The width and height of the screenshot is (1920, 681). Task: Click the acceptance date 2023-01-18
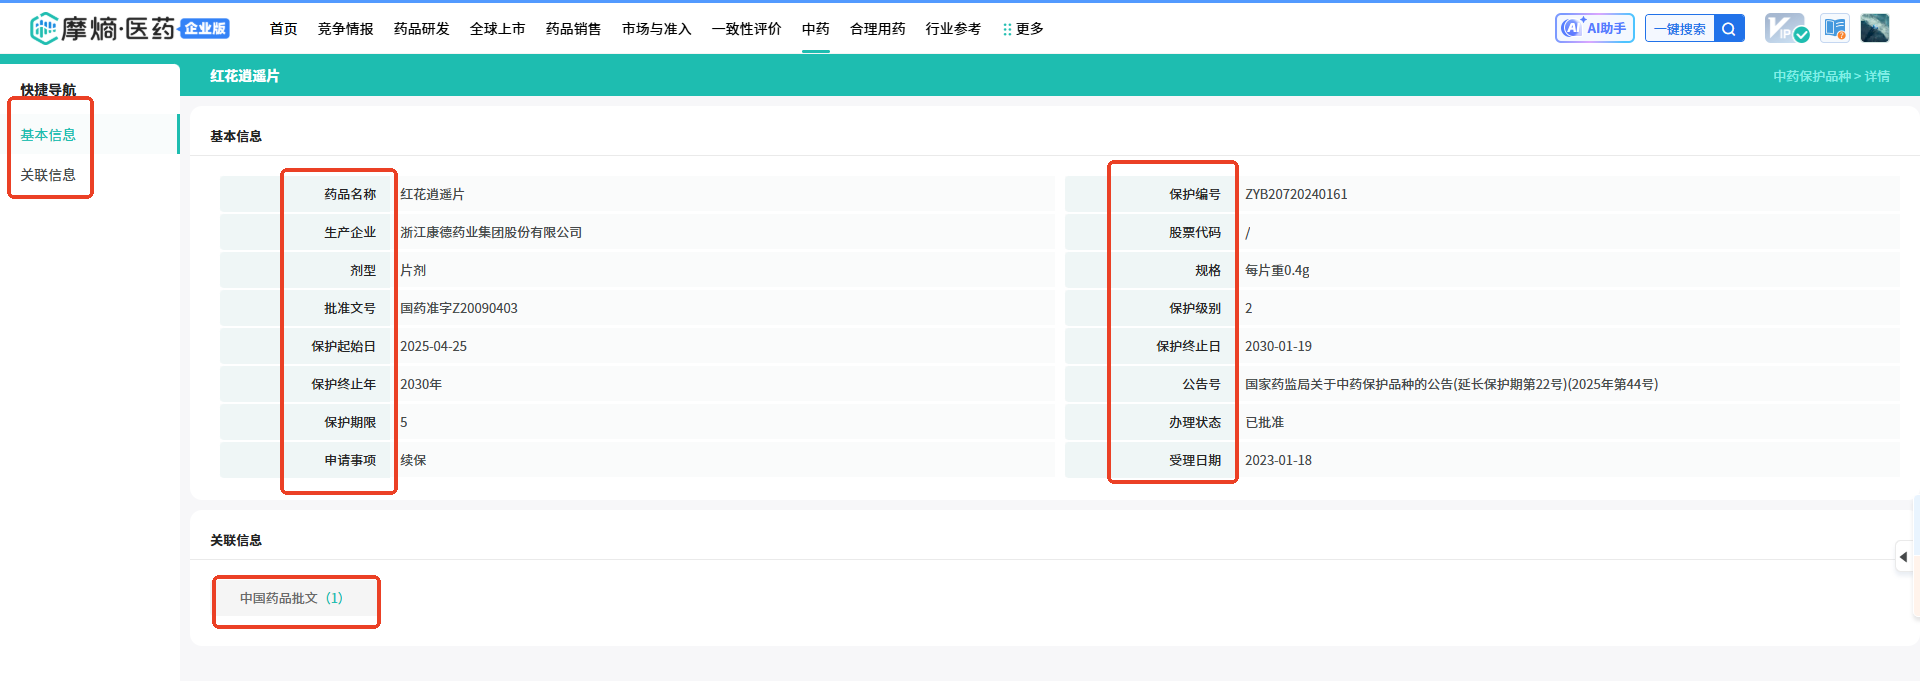tap(1278, 460)
